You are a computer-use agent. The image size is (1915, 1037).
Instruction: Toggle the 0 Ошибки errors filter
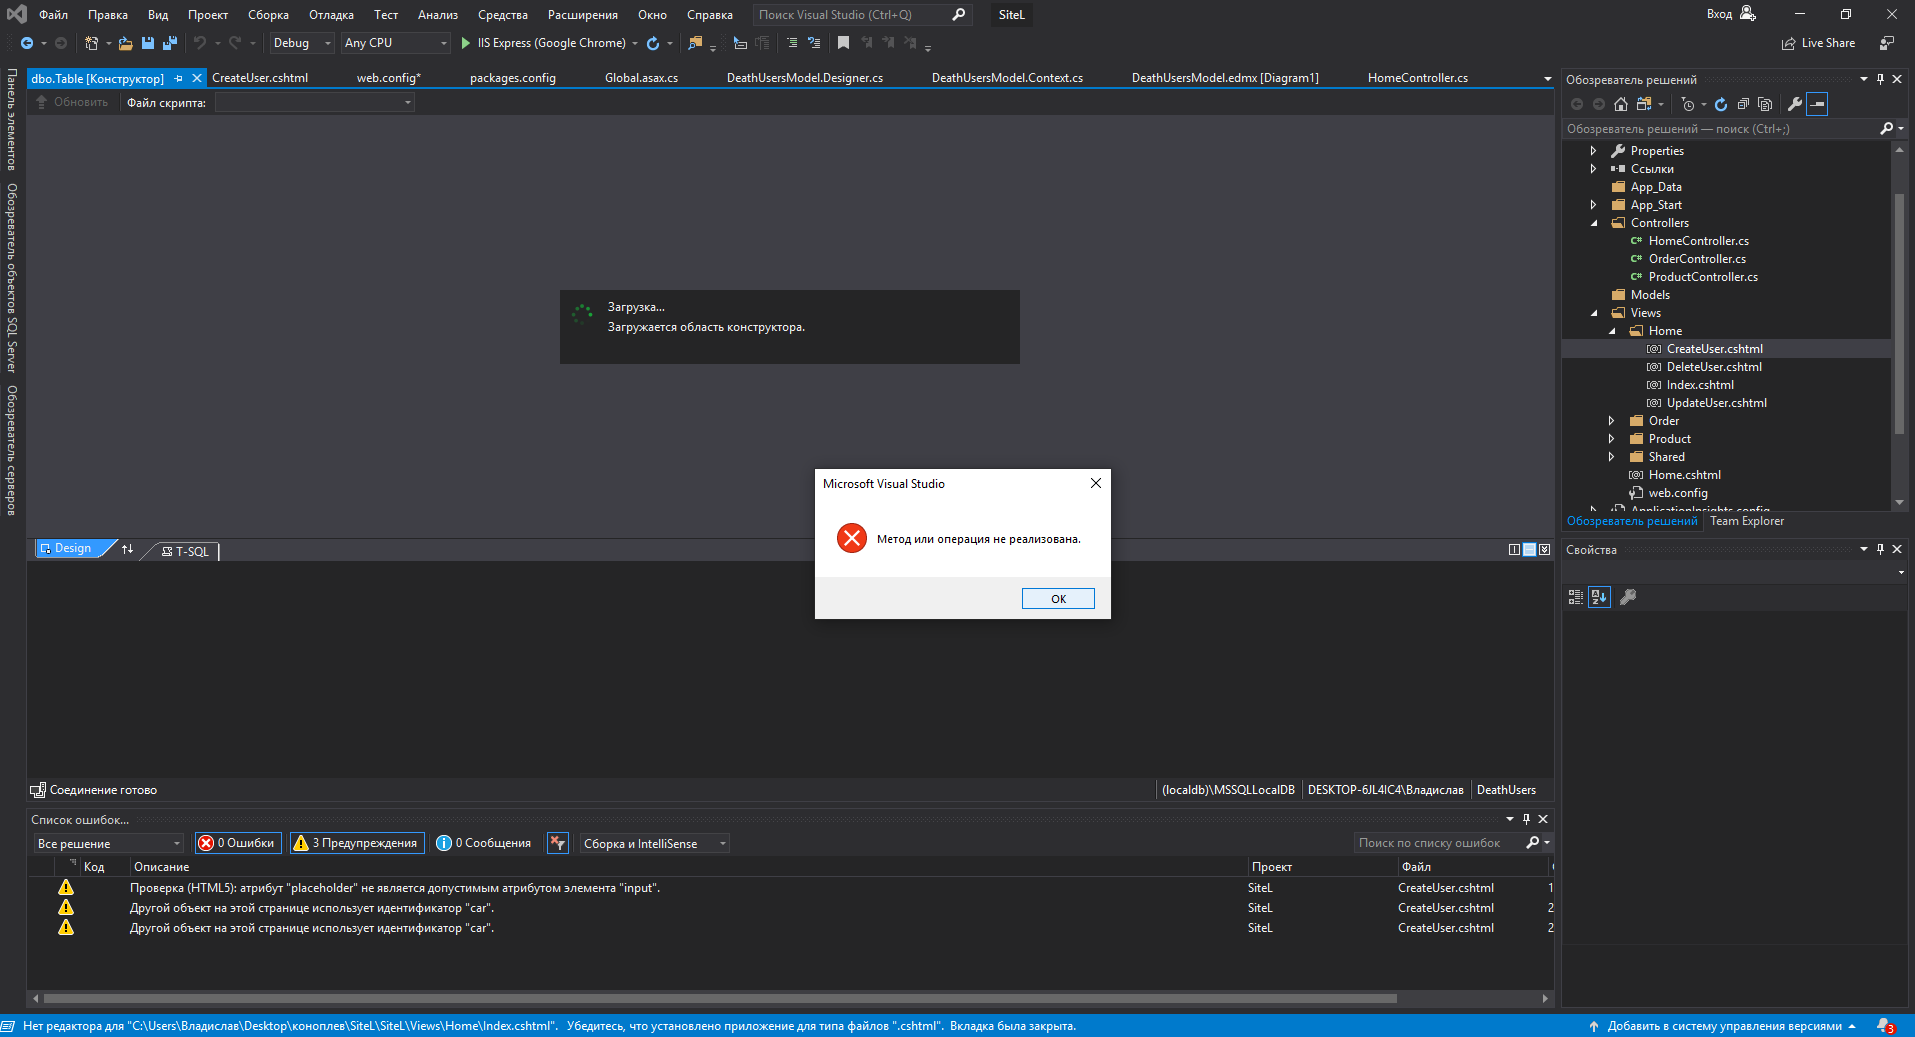238,843
